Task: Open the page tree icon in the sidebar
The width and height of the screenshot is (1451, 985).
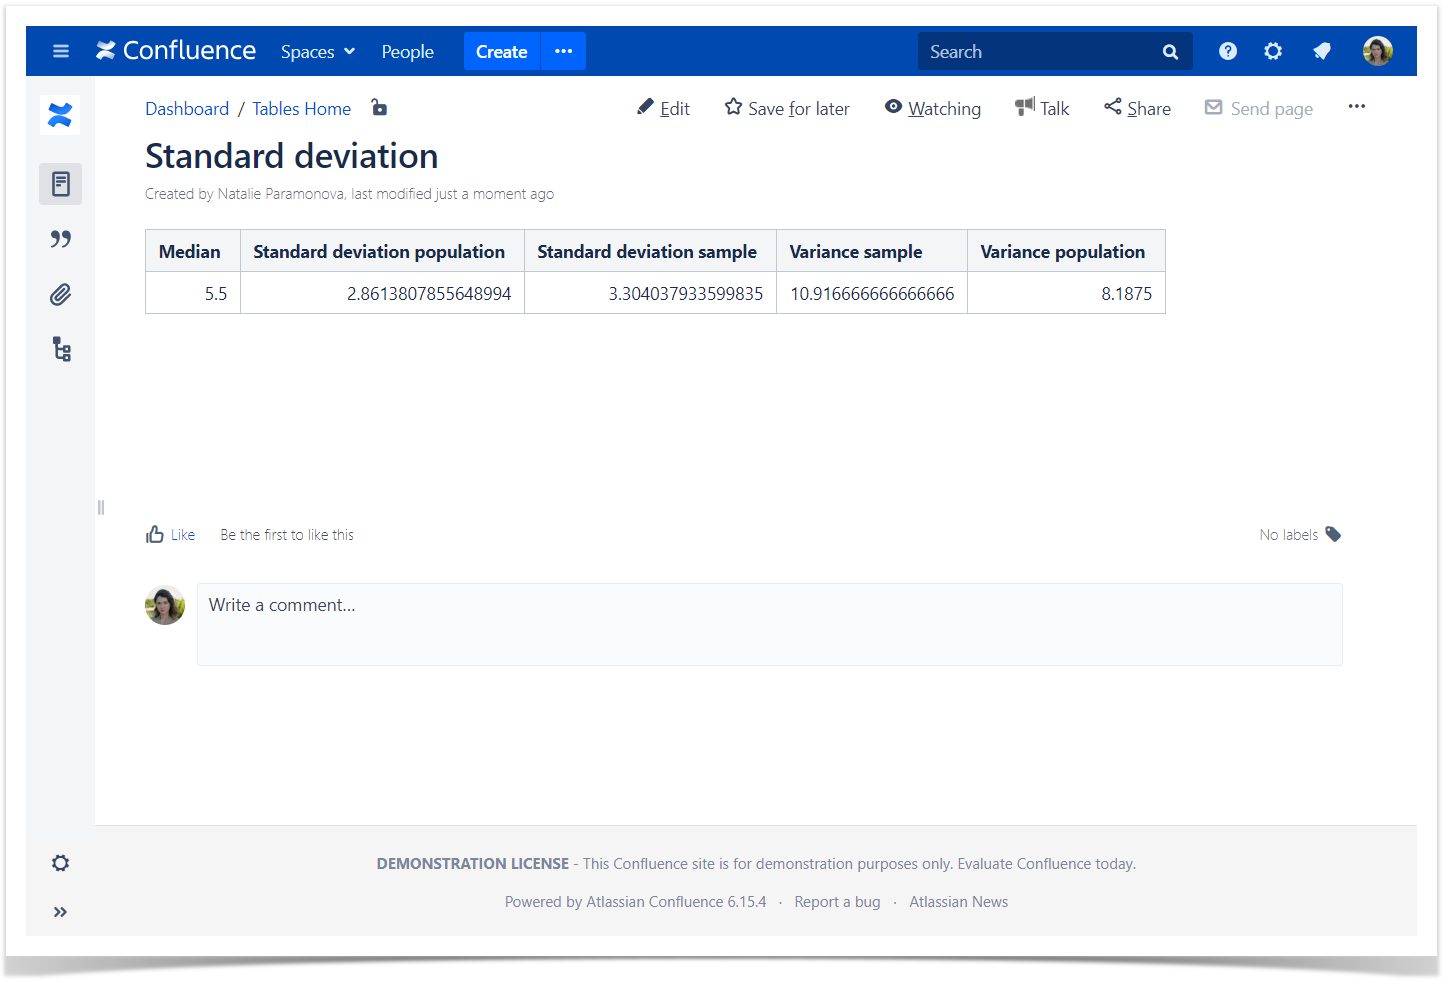Action: [x=61, y=349]
